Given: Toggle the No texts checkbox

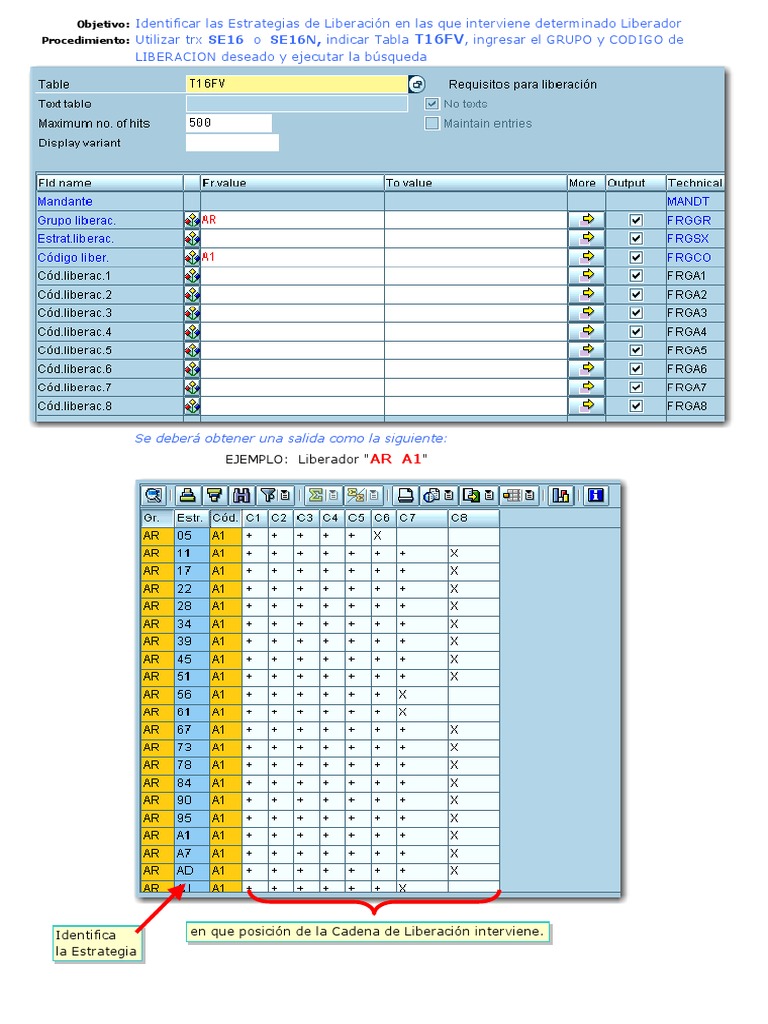Looking at the screenshot, I should point(432,104).
